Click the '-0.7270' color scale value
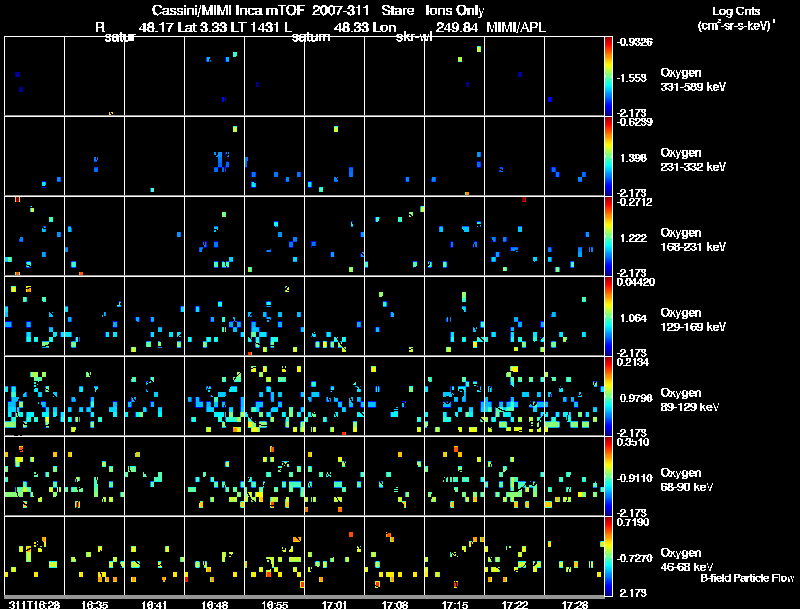 click(634, 558)
